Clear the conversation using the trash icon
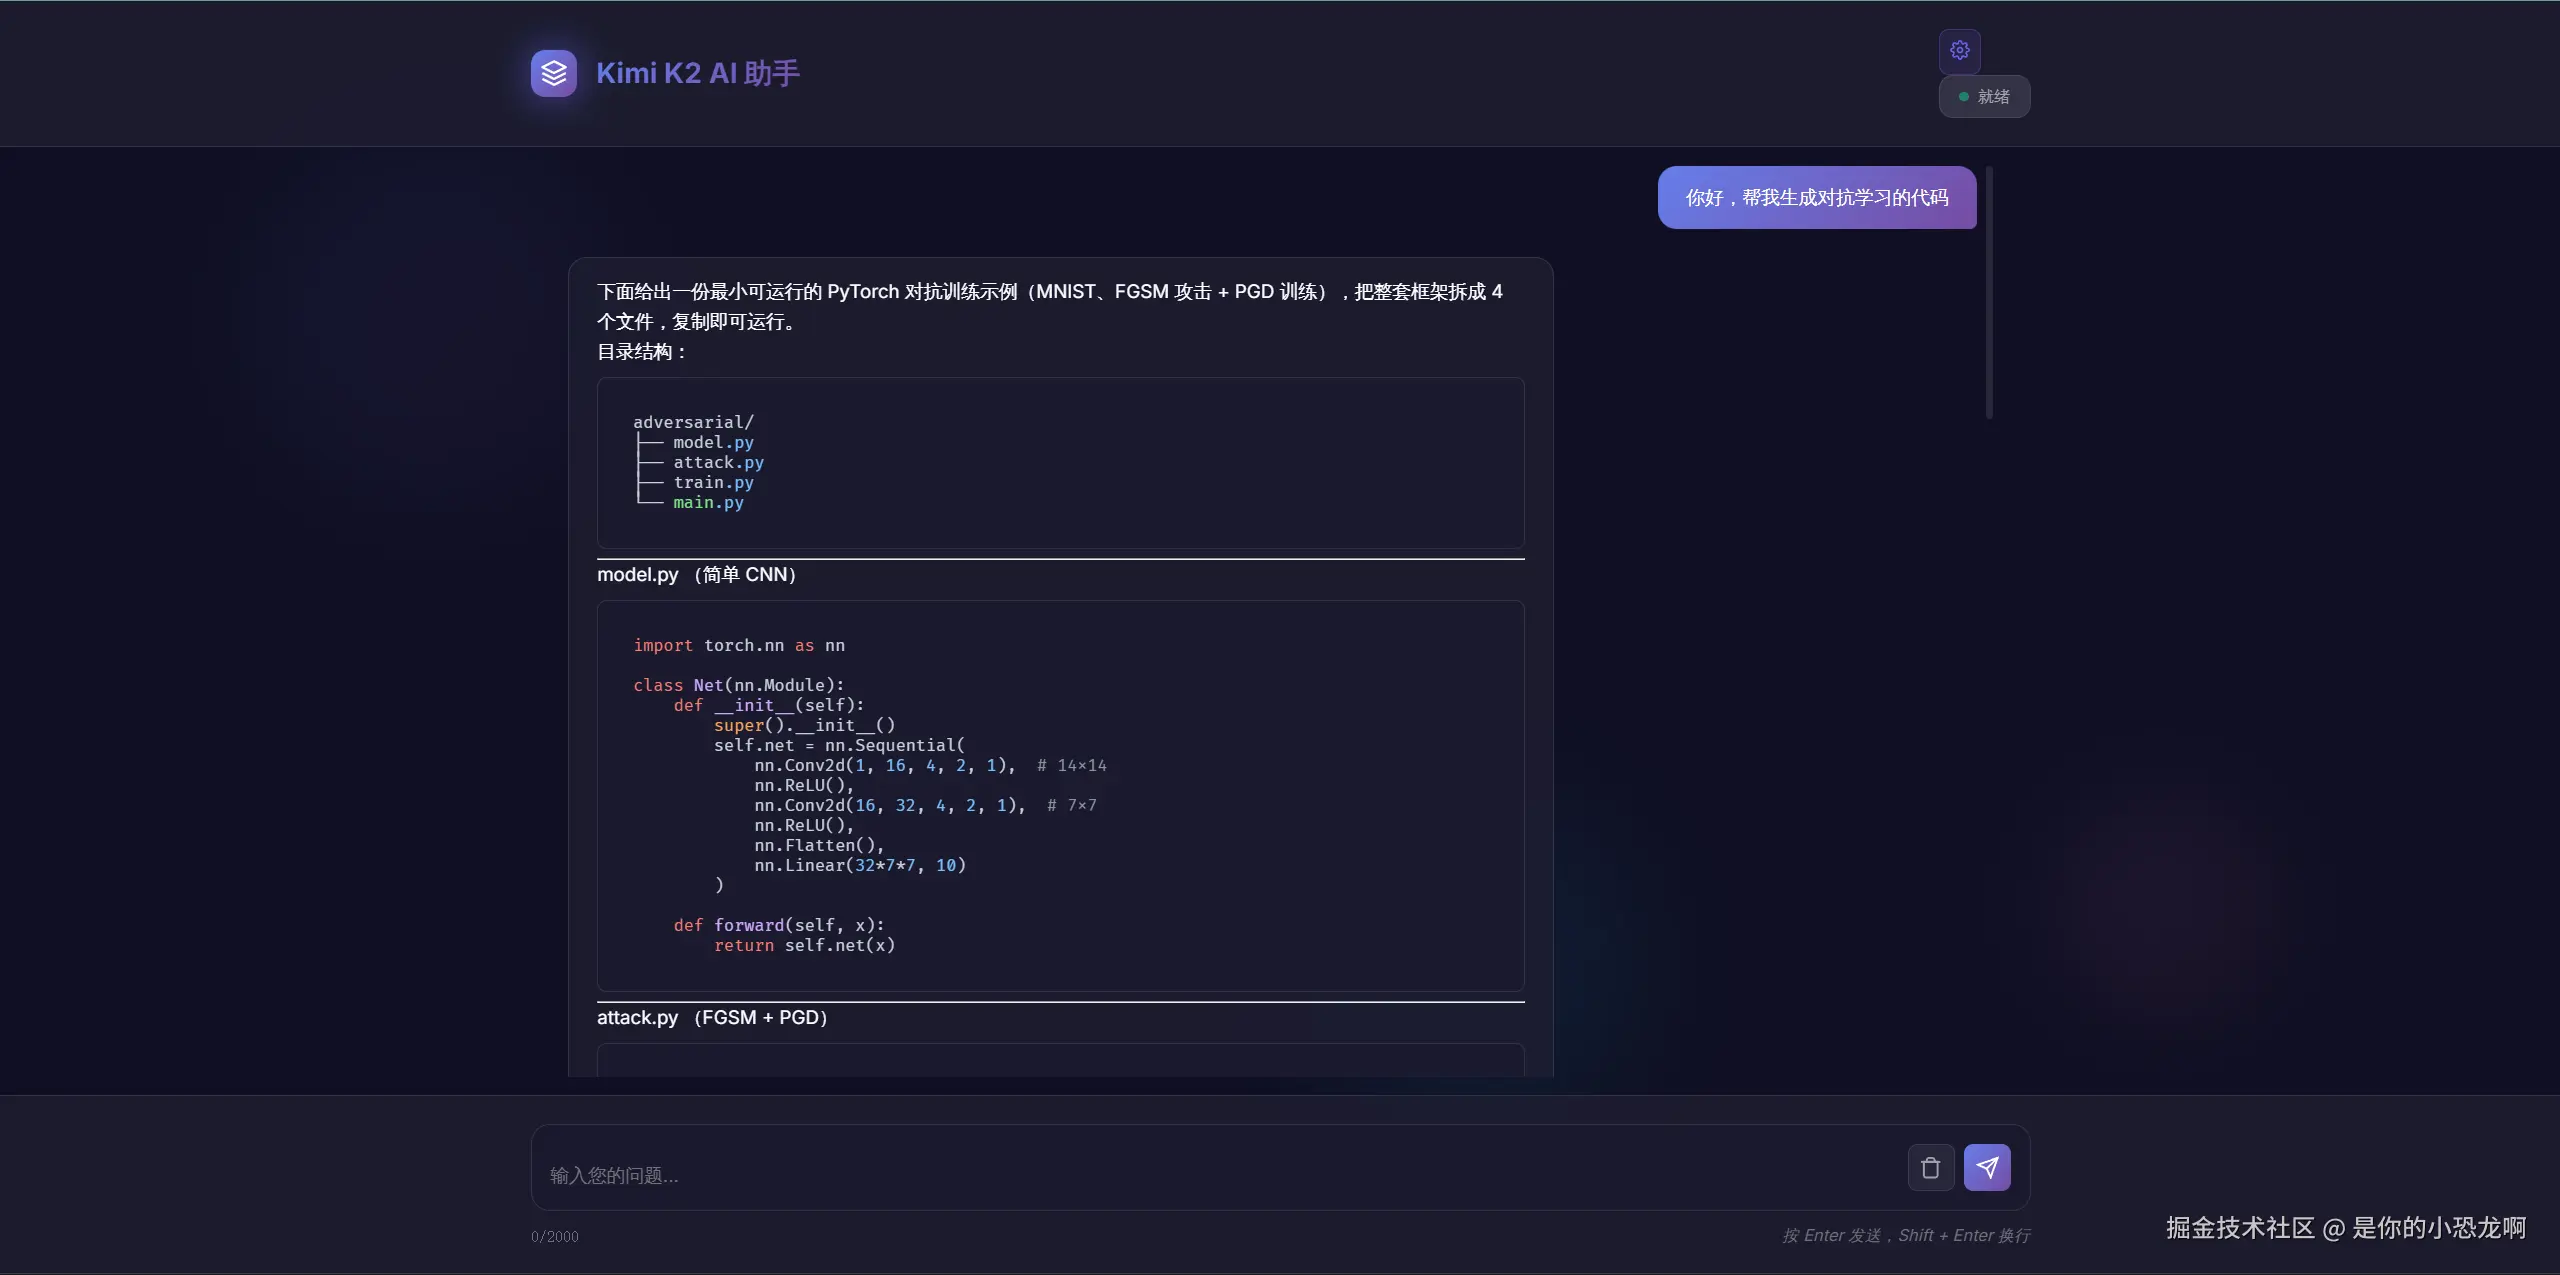 click(1930, 1167)
